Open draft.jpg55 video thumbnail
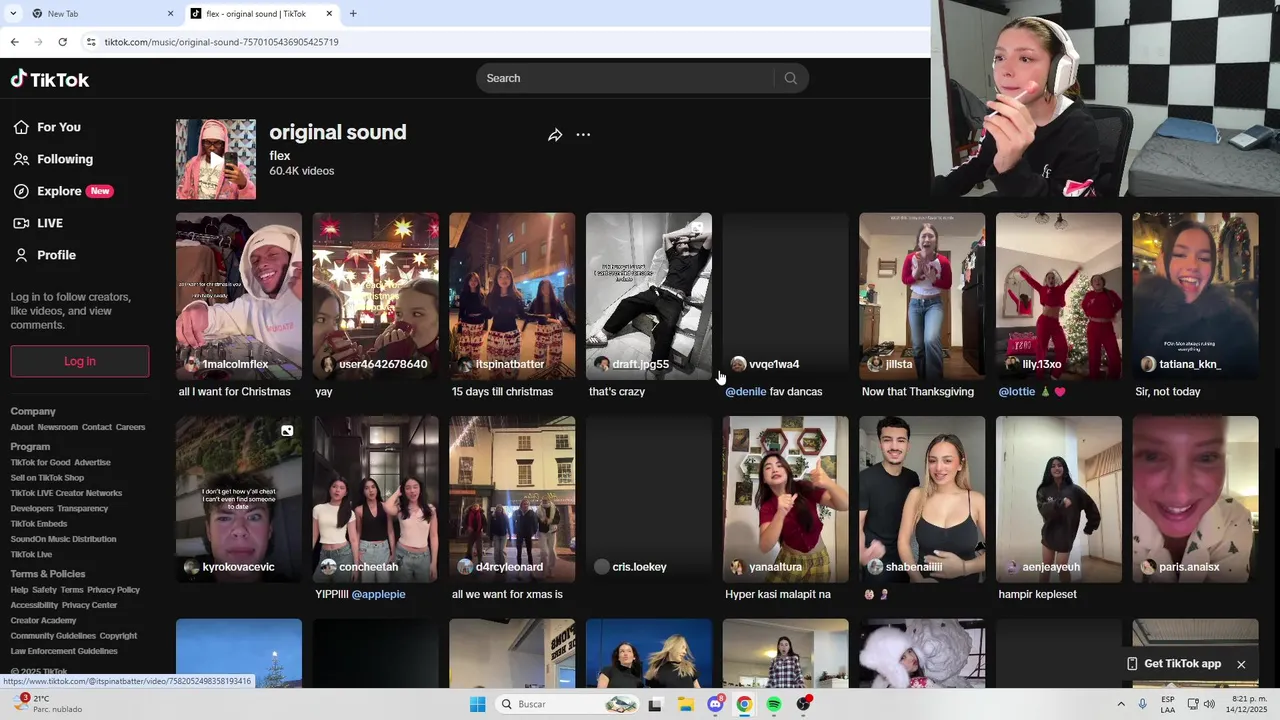 [x=649, y=296]
